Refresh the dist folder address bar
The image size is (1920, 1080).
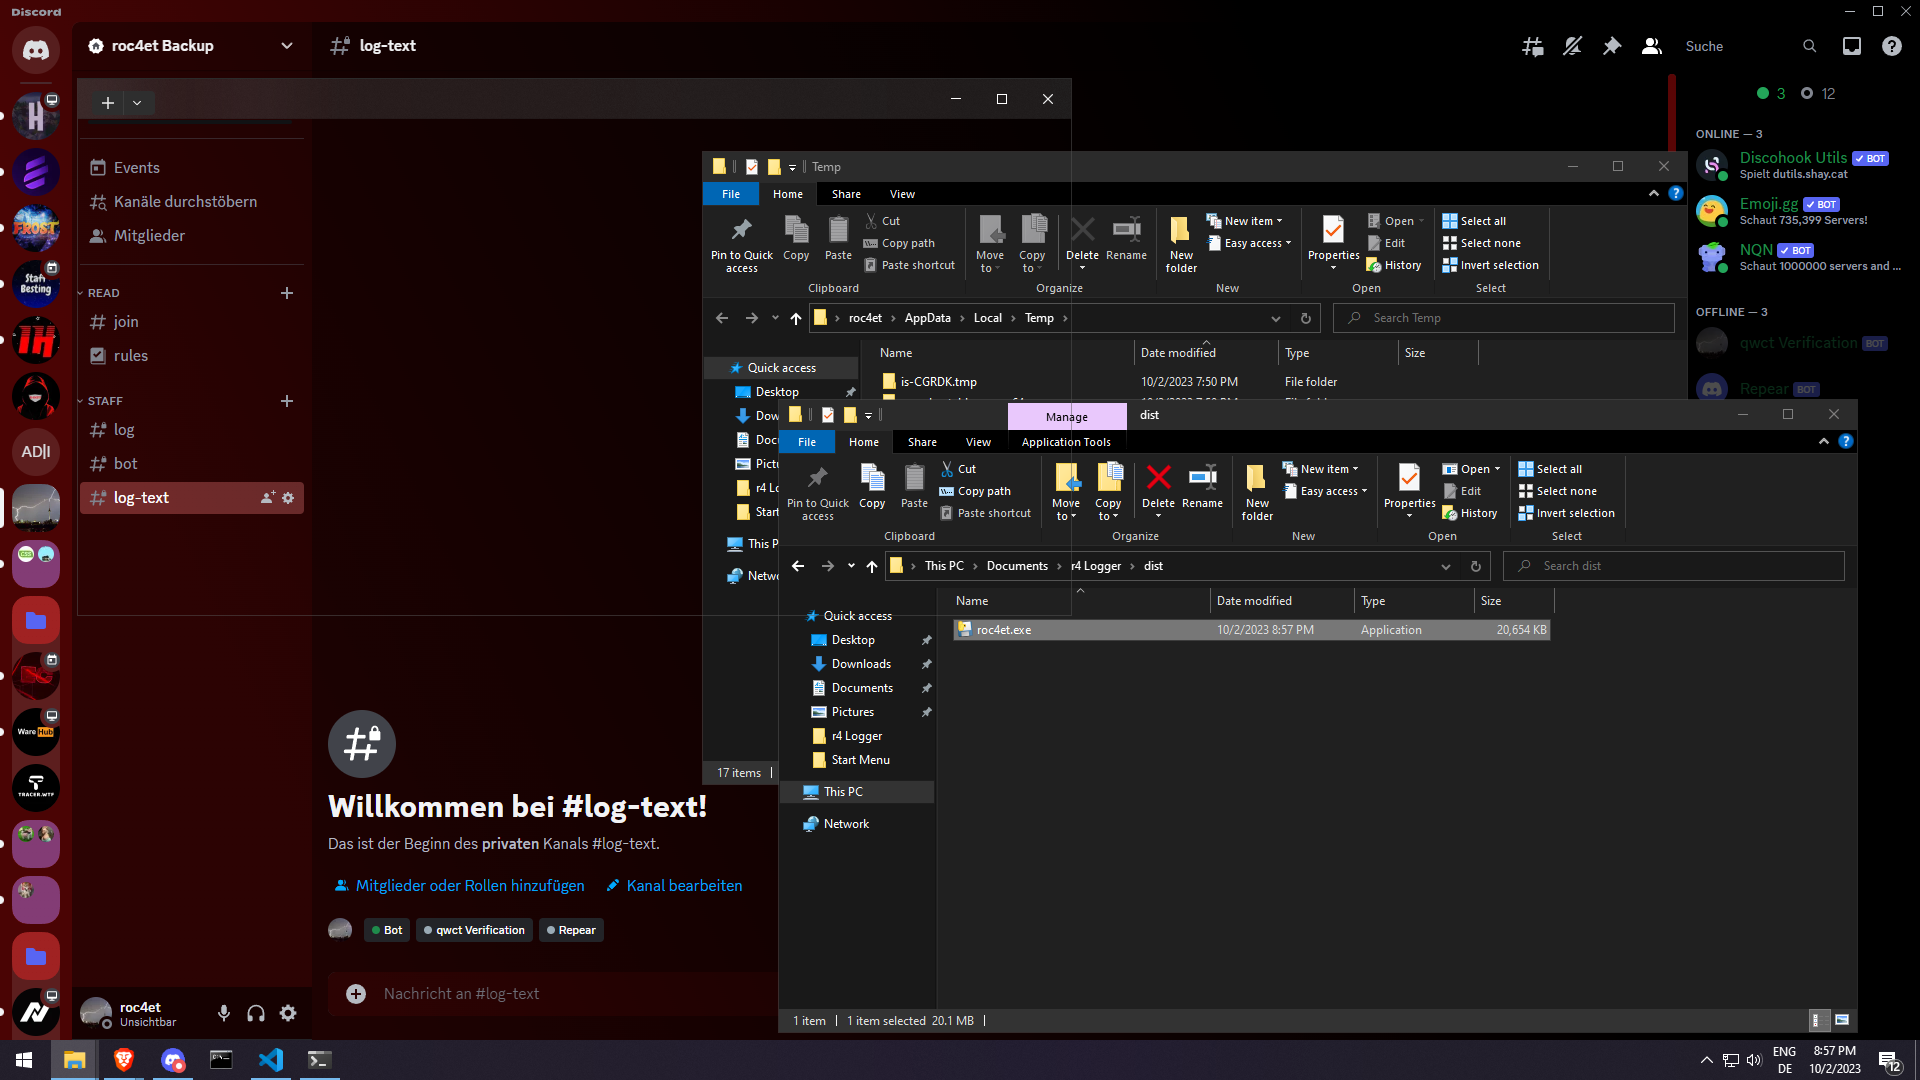(1475, 566)
